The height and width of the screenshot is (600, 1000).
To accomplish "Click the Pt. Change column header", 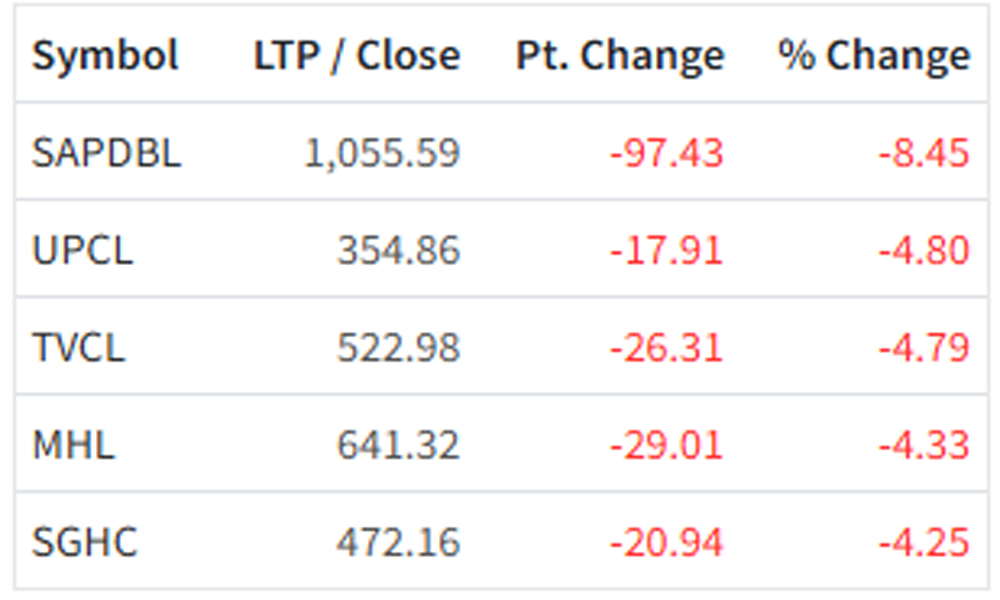I will (x=620, y=56).
